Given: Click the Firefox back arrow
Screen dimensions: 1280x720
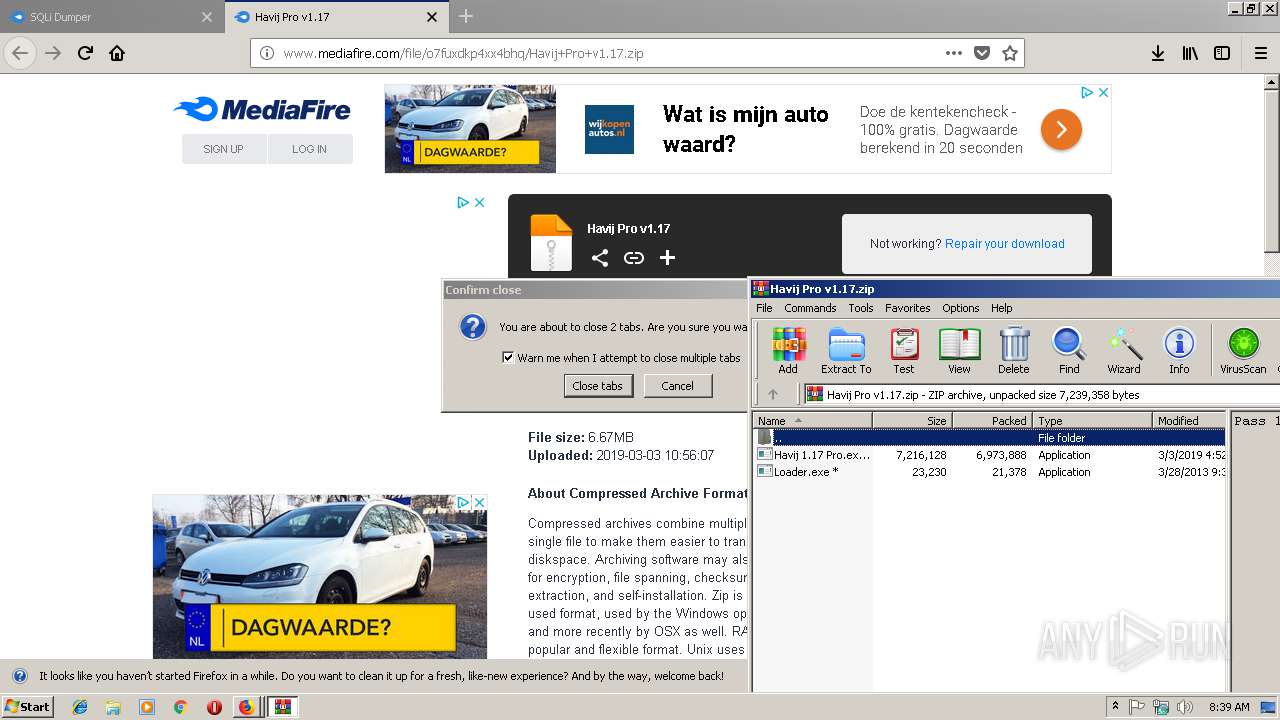Looking at the screenshot, I should pyautogui.click(x=20, y=53).
